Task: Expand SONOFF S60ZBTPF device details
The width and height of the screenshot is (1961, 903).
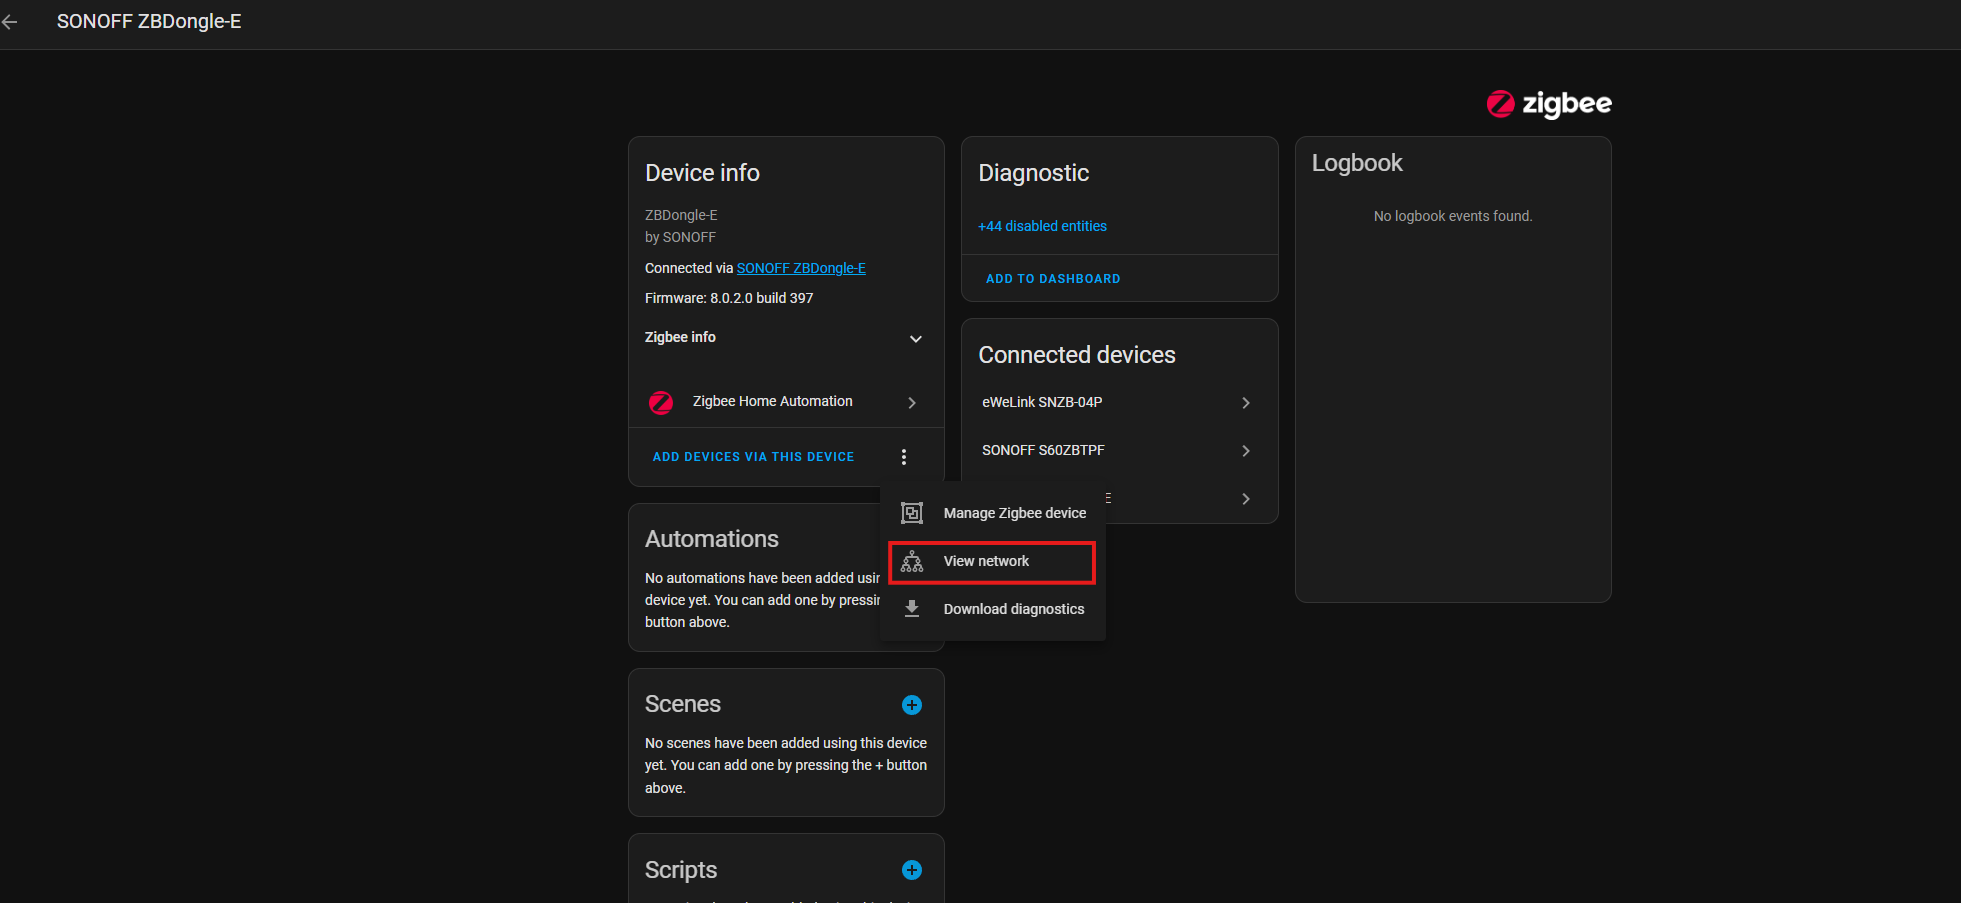Action: tap(1245, 451)
